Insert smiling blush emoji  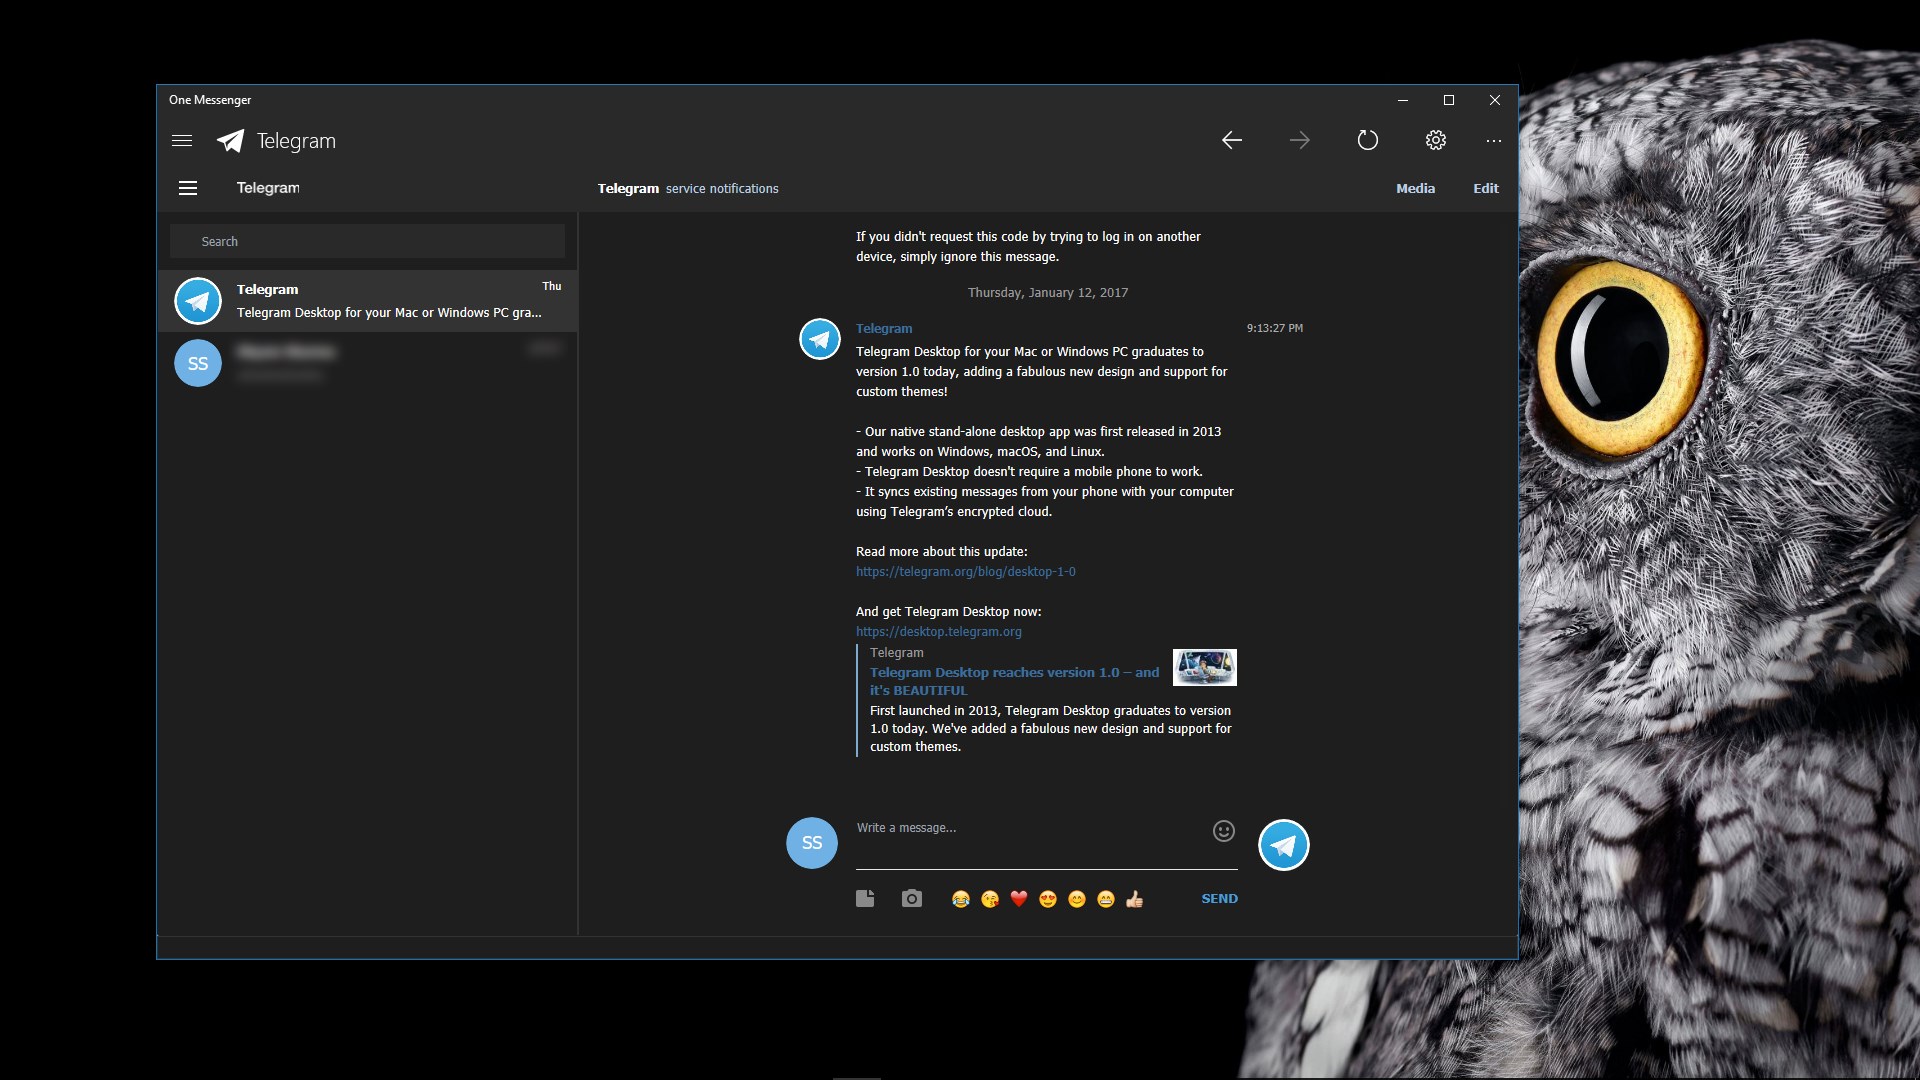[1077, 899]
